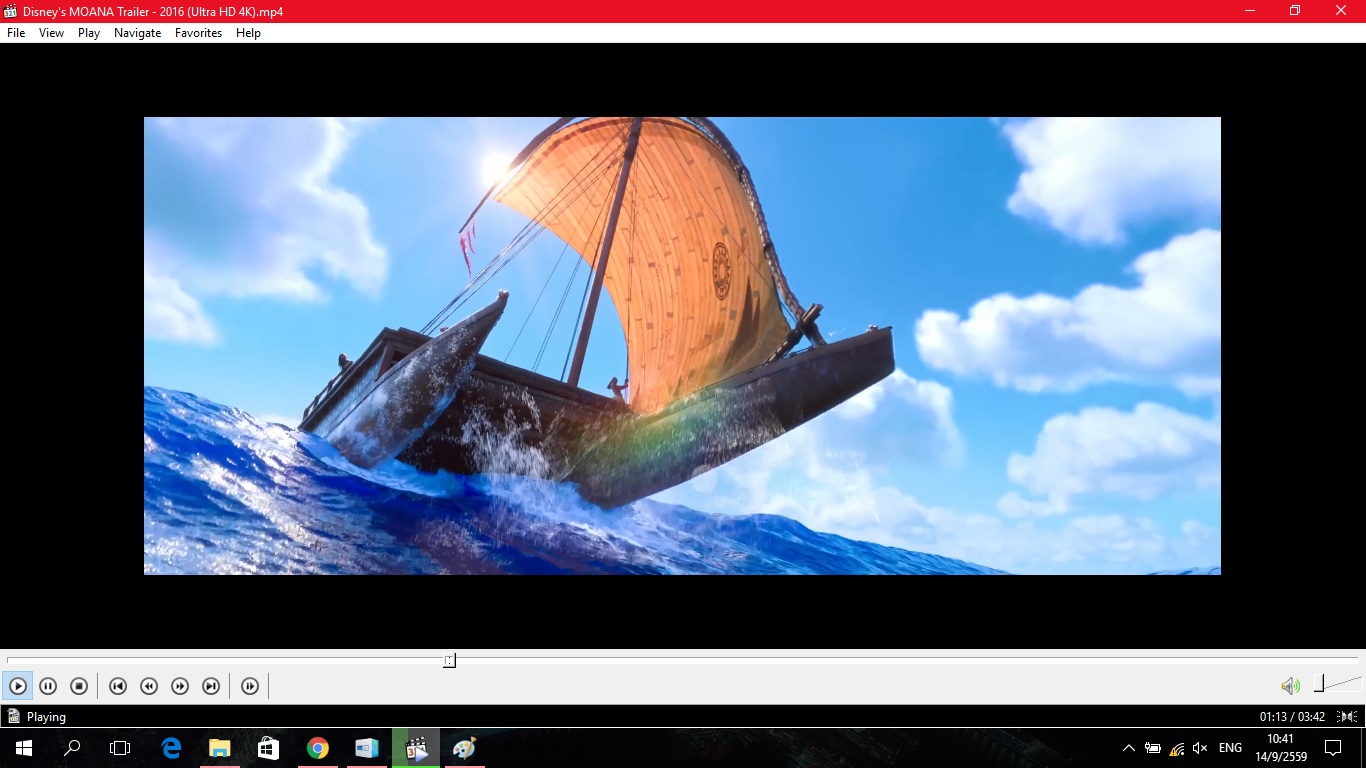Image resolution: width=1366 pixels, height=768 pixels.
Task: Pause the Moana trailer playback
Action: click(48, 686)
